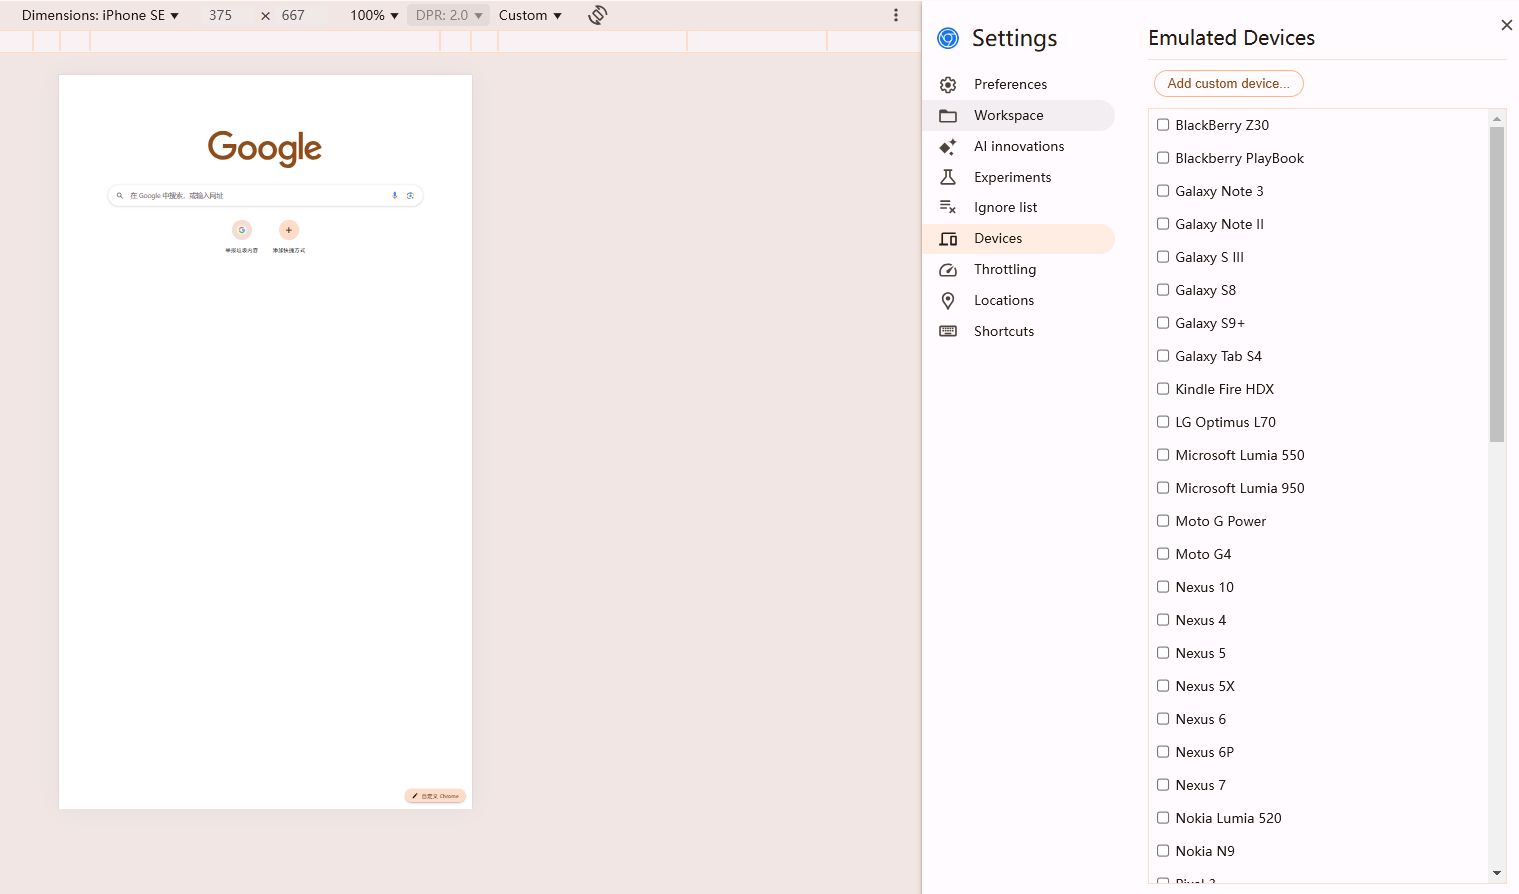Click the Devices icon in sidebar
This screenshot has height=894, width=1519.
[948, 239]
